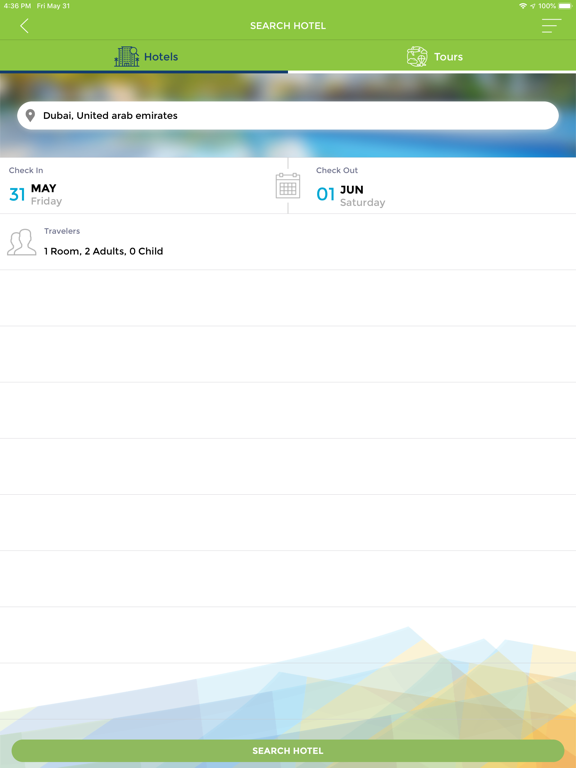
Task: Open the calendar icon between dates
Action: [x=288, y=186]
